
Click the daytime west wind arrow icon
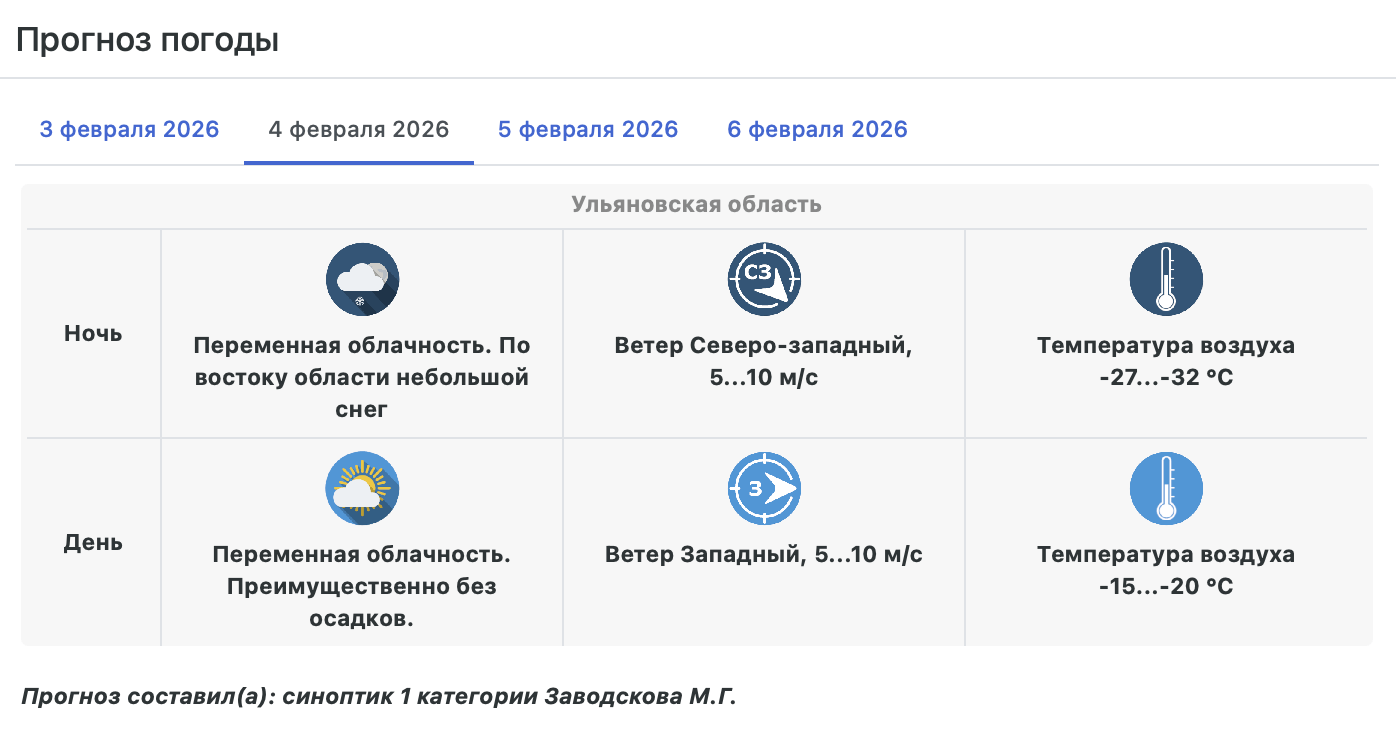point(764,488)
